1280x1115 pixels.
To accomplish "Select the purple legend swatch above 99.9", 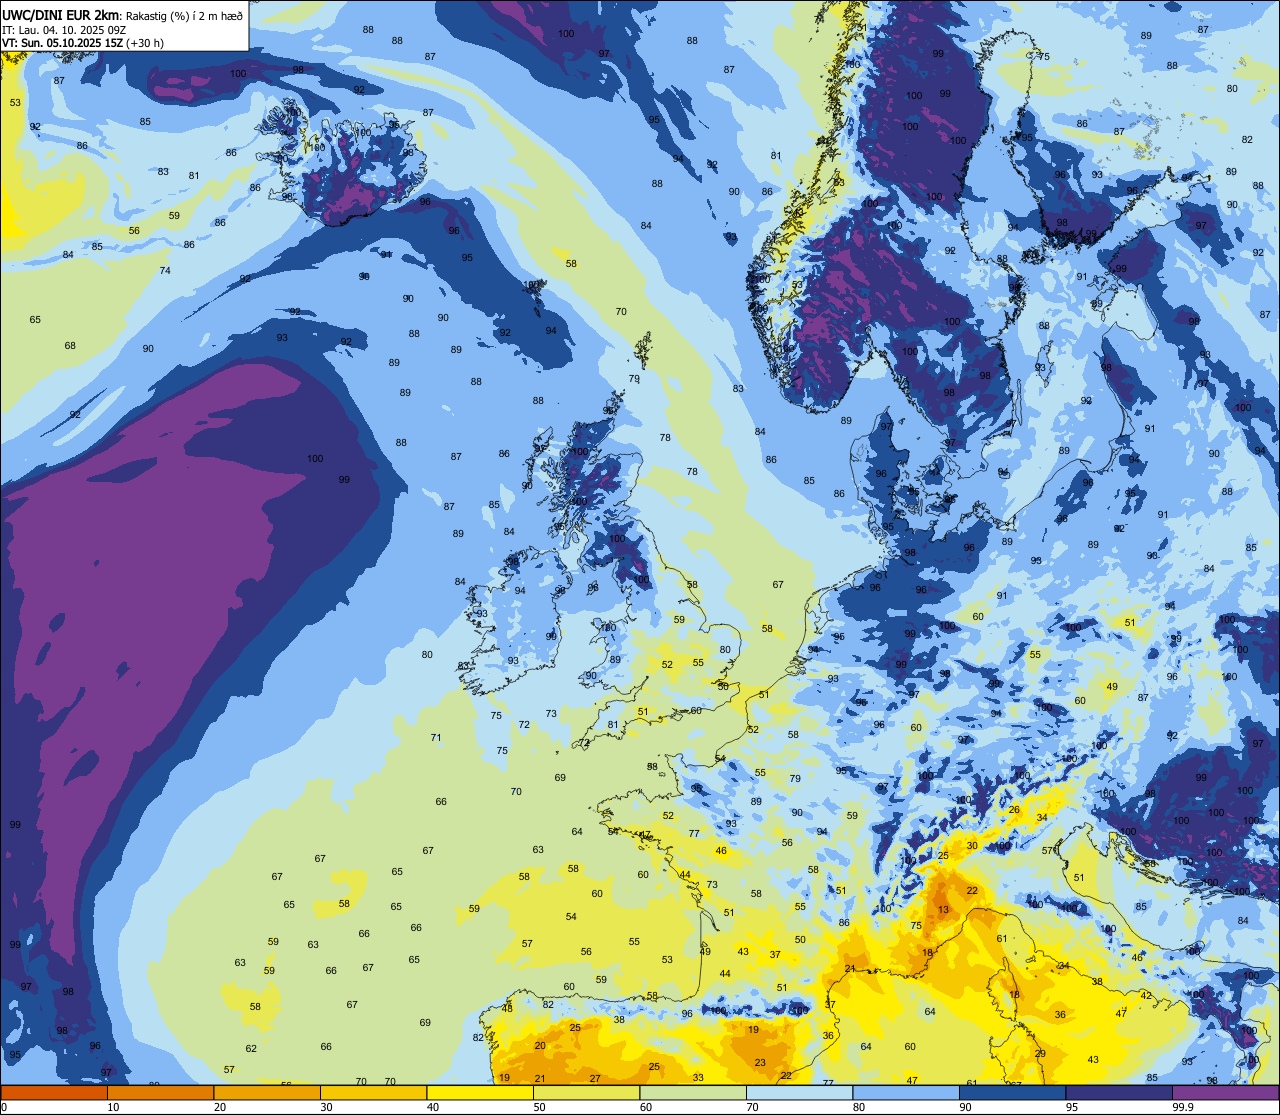I will pyautogui.click(x=1225, y=1092).
